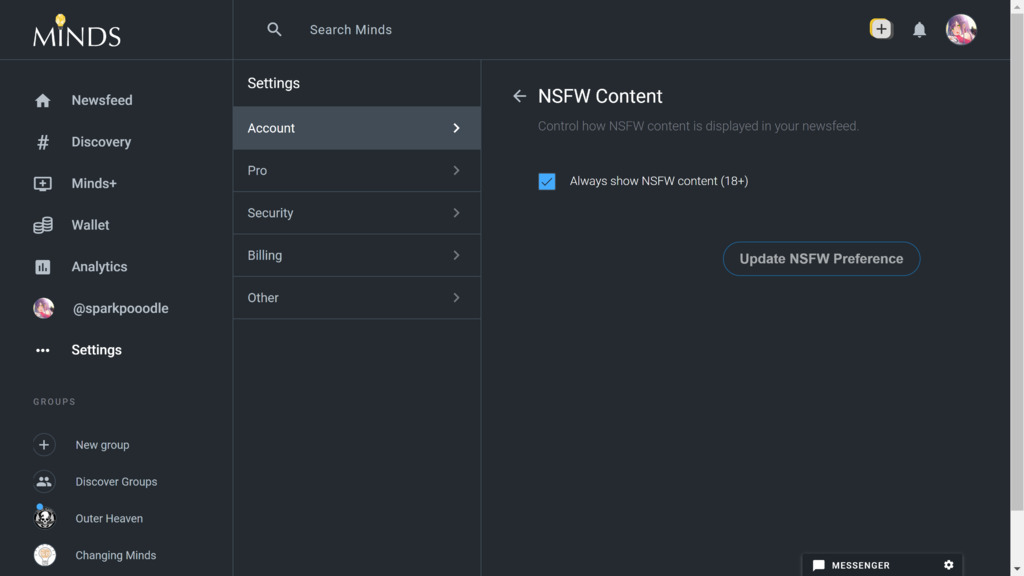Expand Other with its chevron
Screen dimensions: 1024x576
point(456,298)
